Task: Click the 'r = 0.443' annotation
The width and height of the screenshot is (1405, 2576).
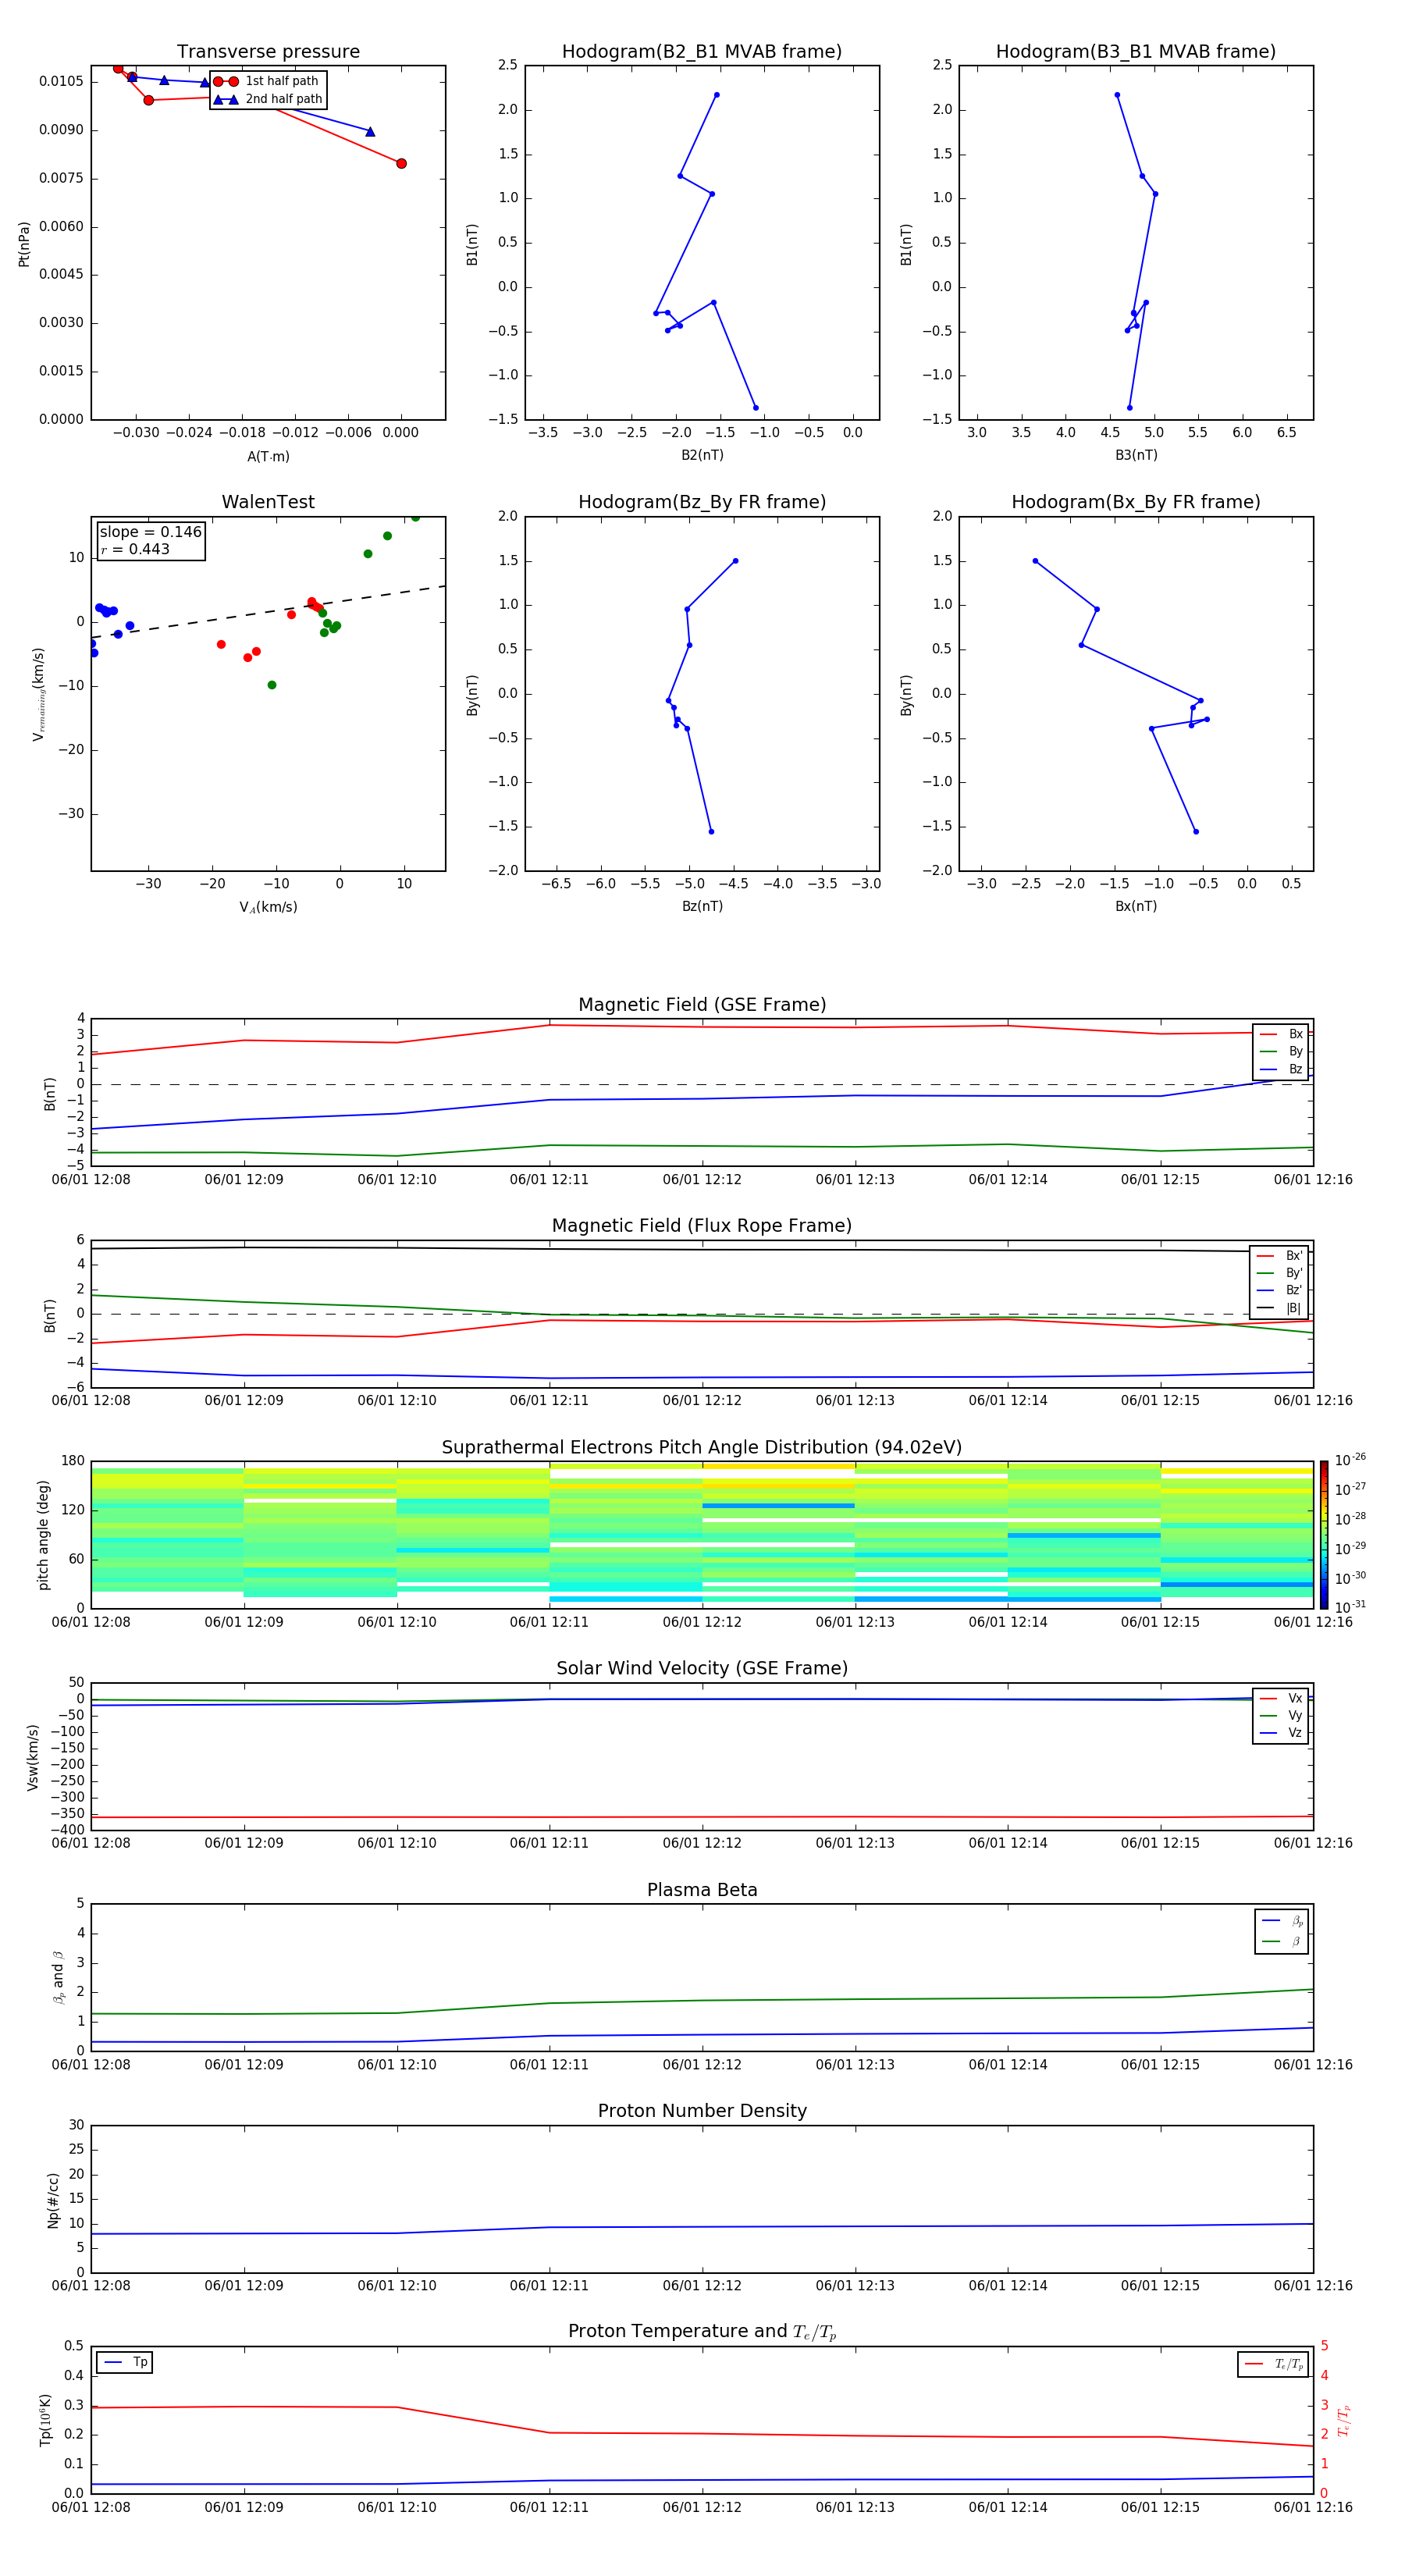Action: point(135,549)
